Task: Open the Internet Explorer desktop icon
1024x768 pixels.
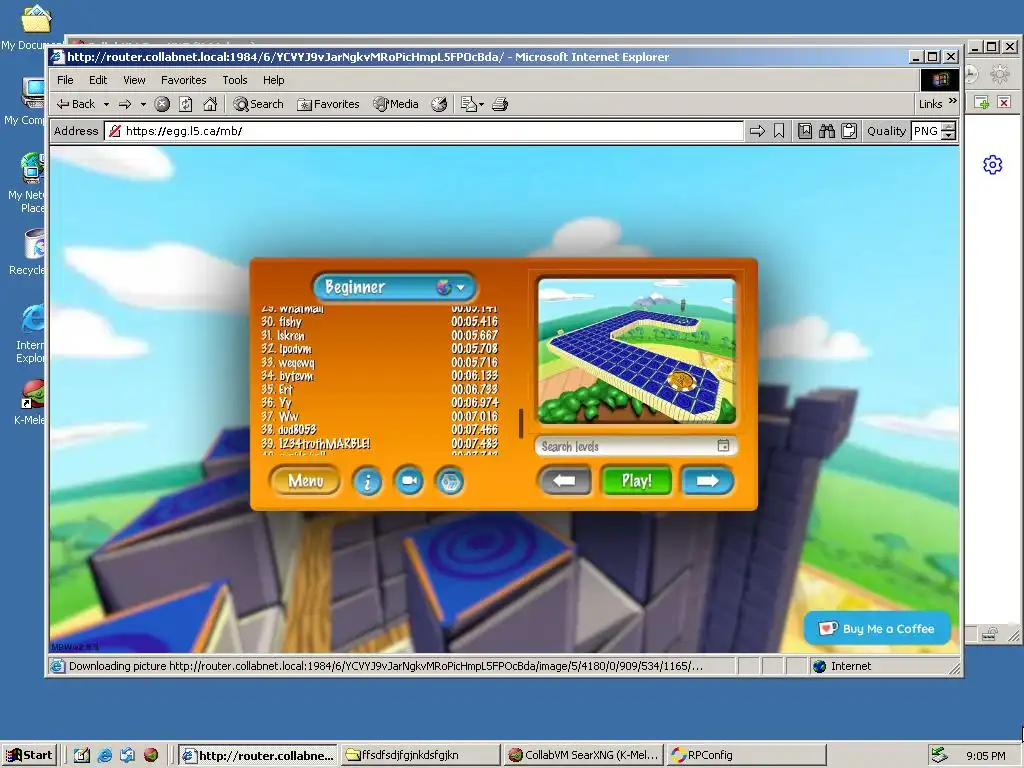Action: pos(31,333)
